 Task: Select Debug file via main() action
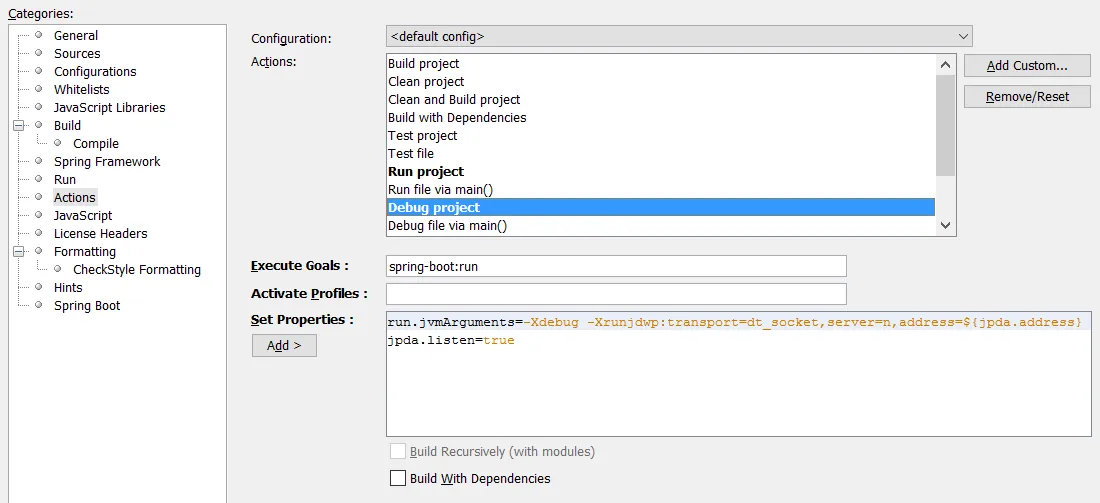447,226
